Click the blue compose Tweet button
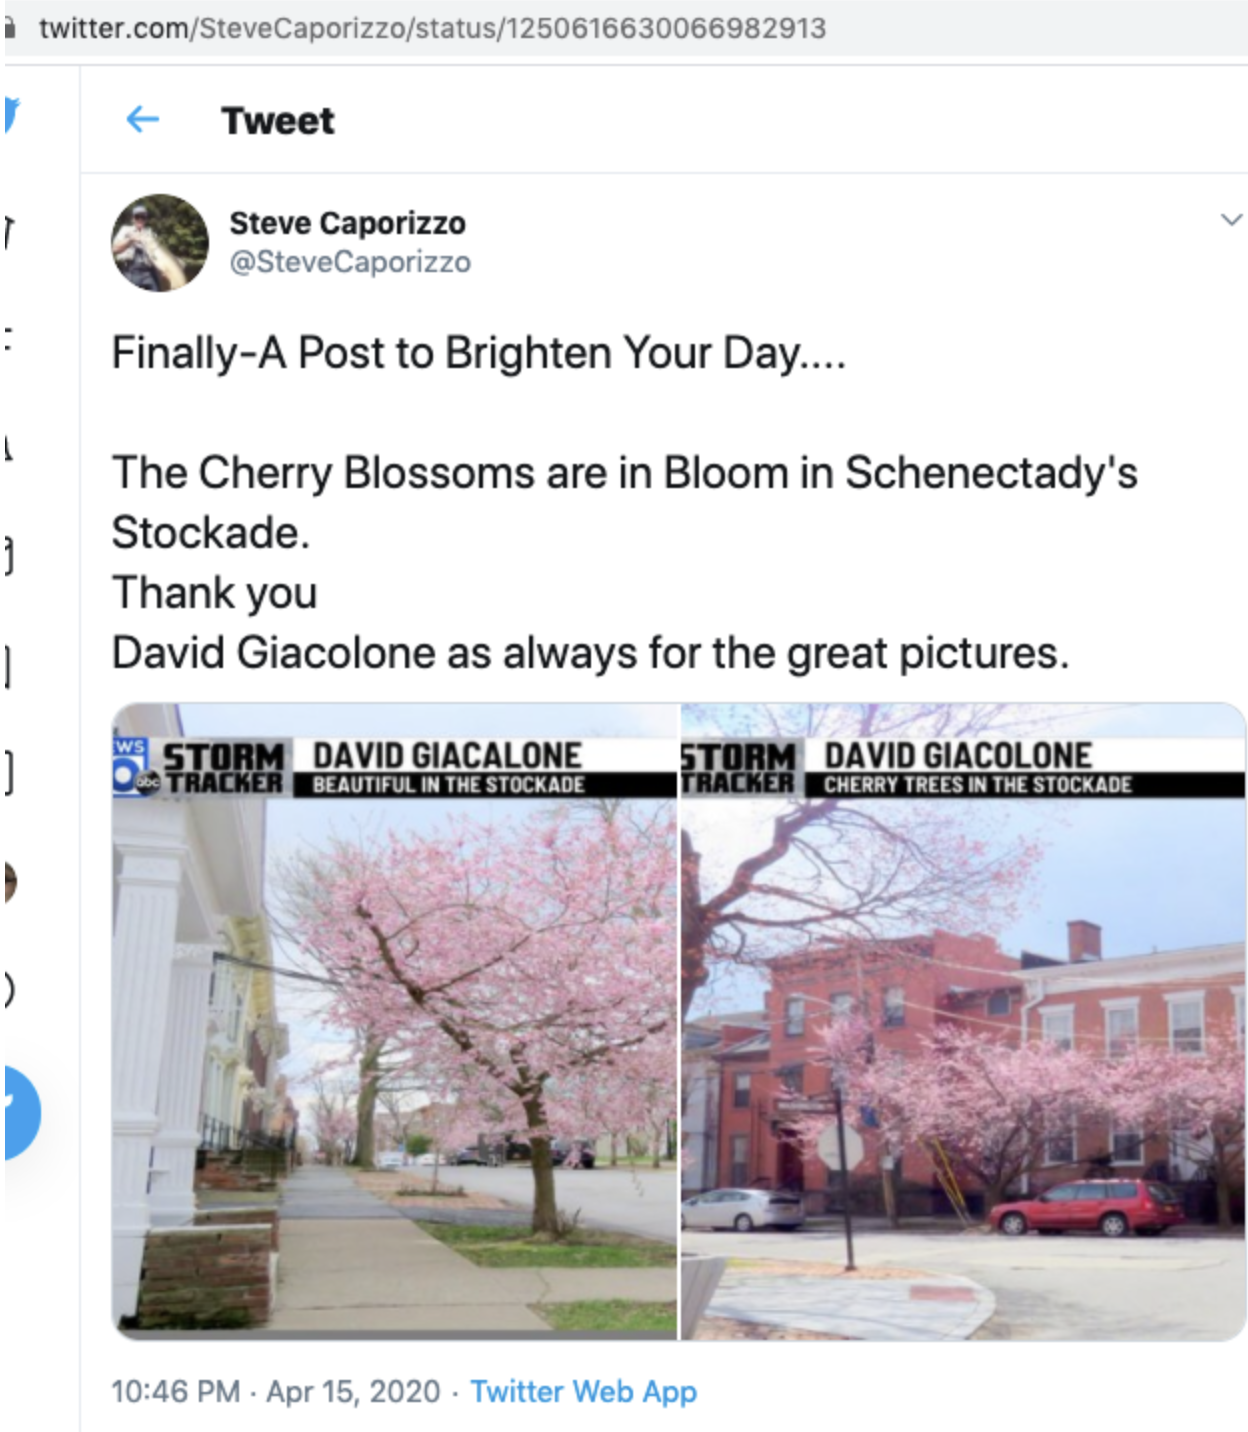This screenshot has height=1432, width=1248. click(20, 1111)
